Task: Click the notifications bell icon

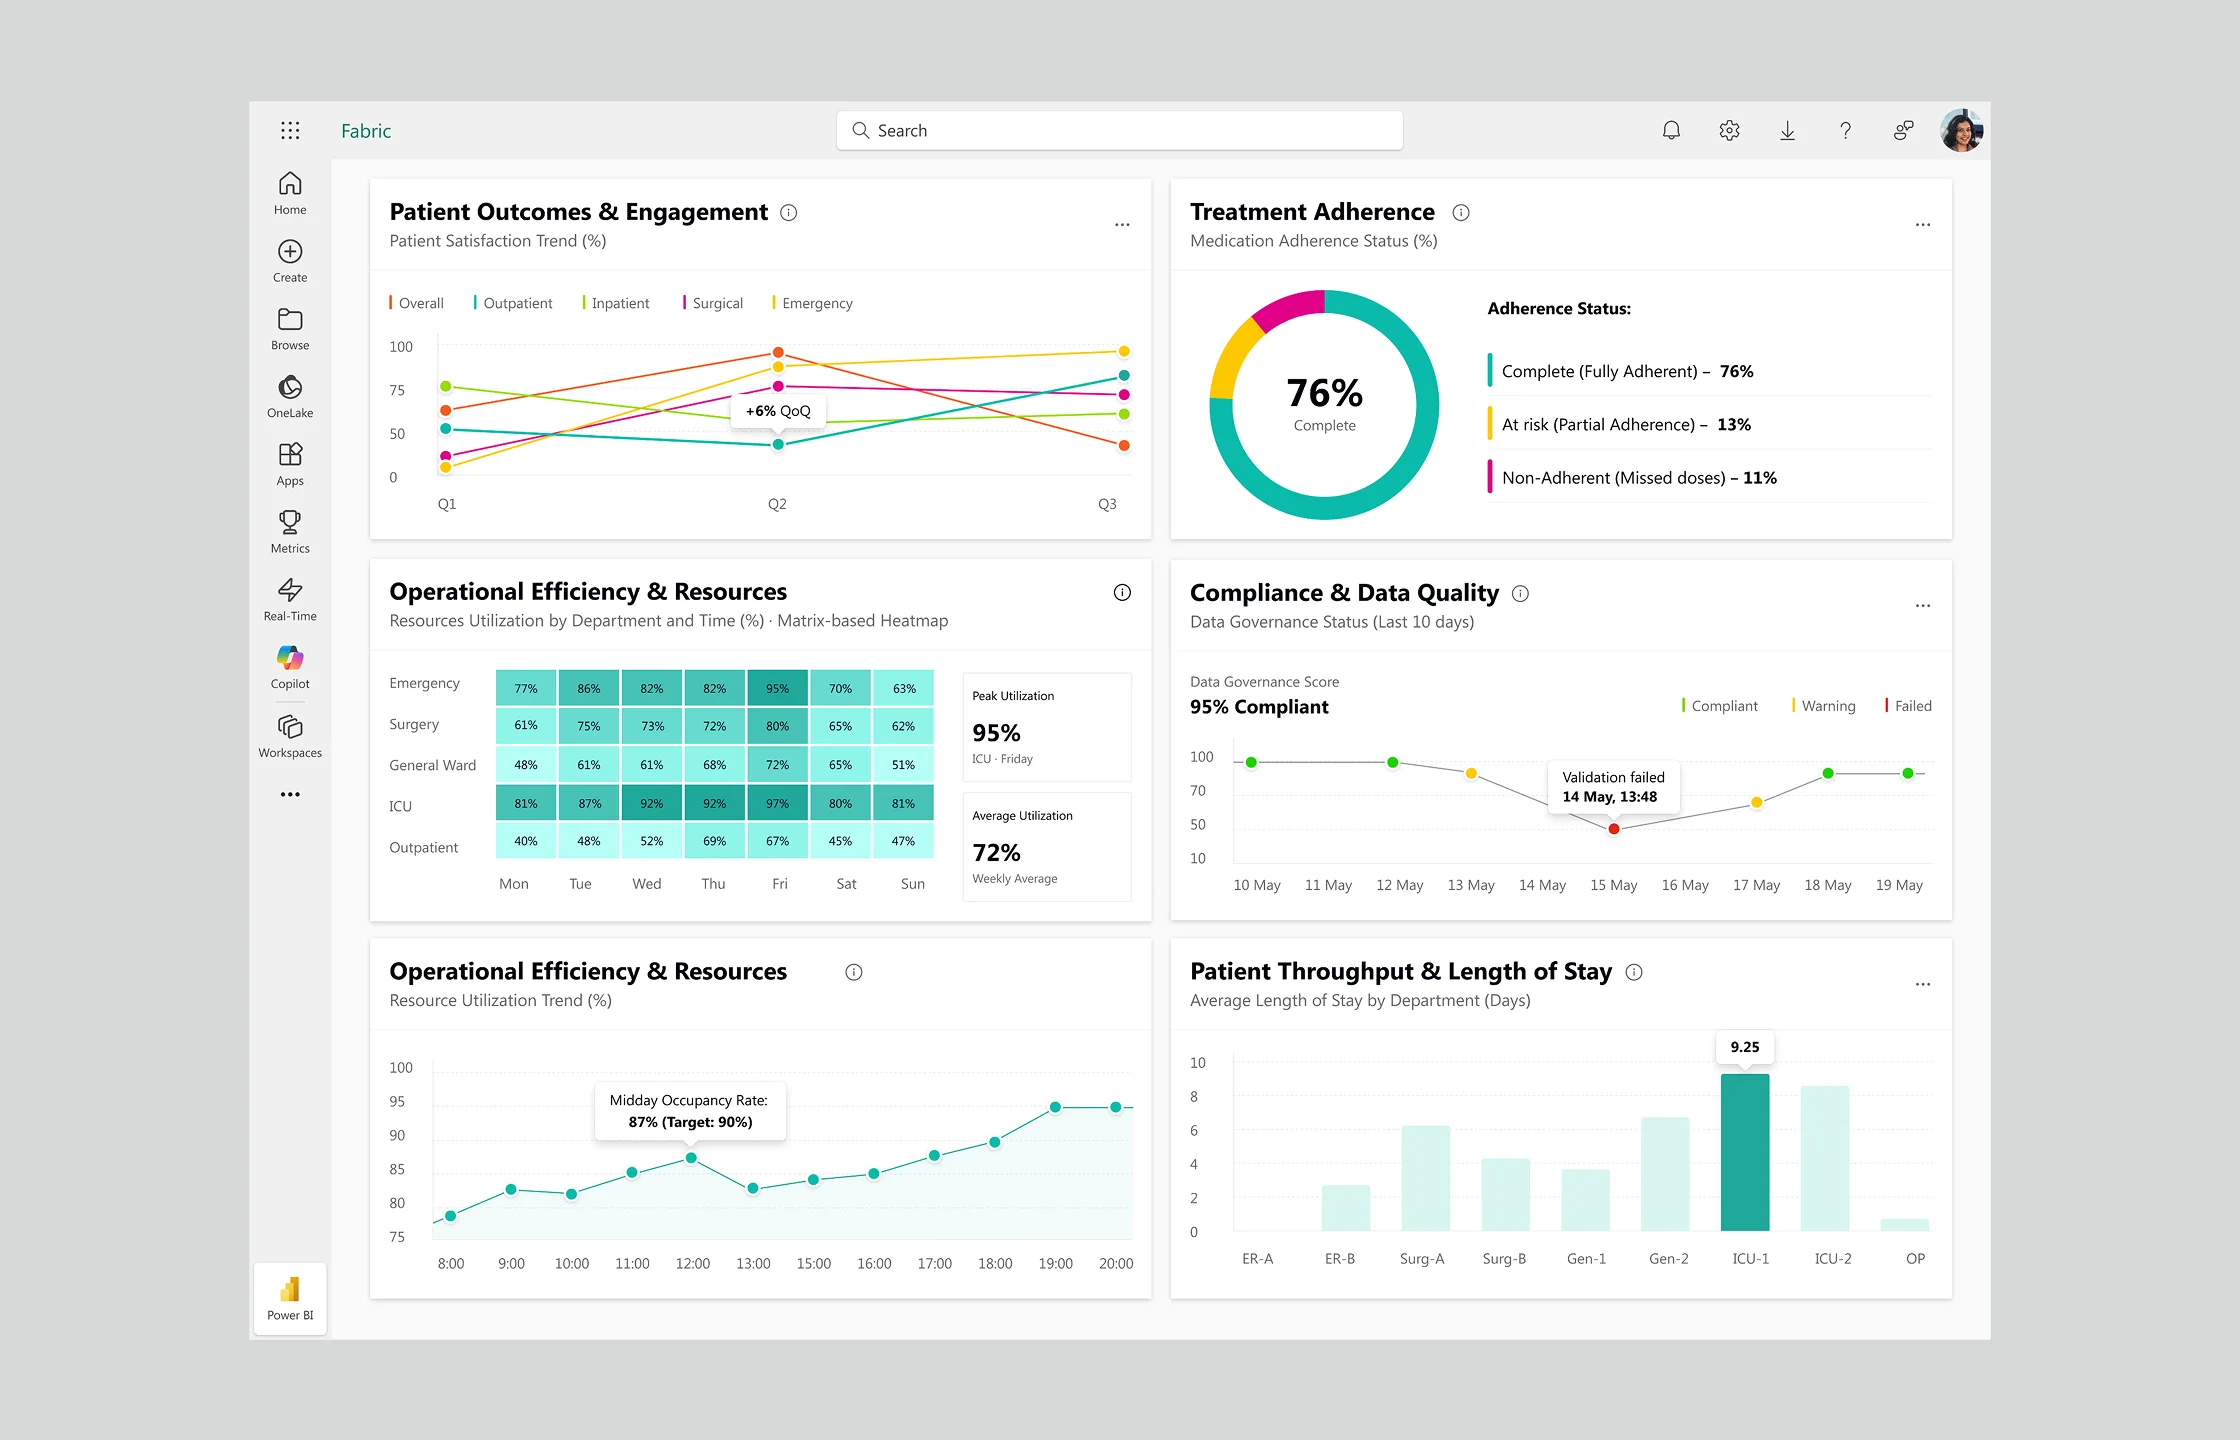Action: pyautogui.click(x=1671, y=130)
